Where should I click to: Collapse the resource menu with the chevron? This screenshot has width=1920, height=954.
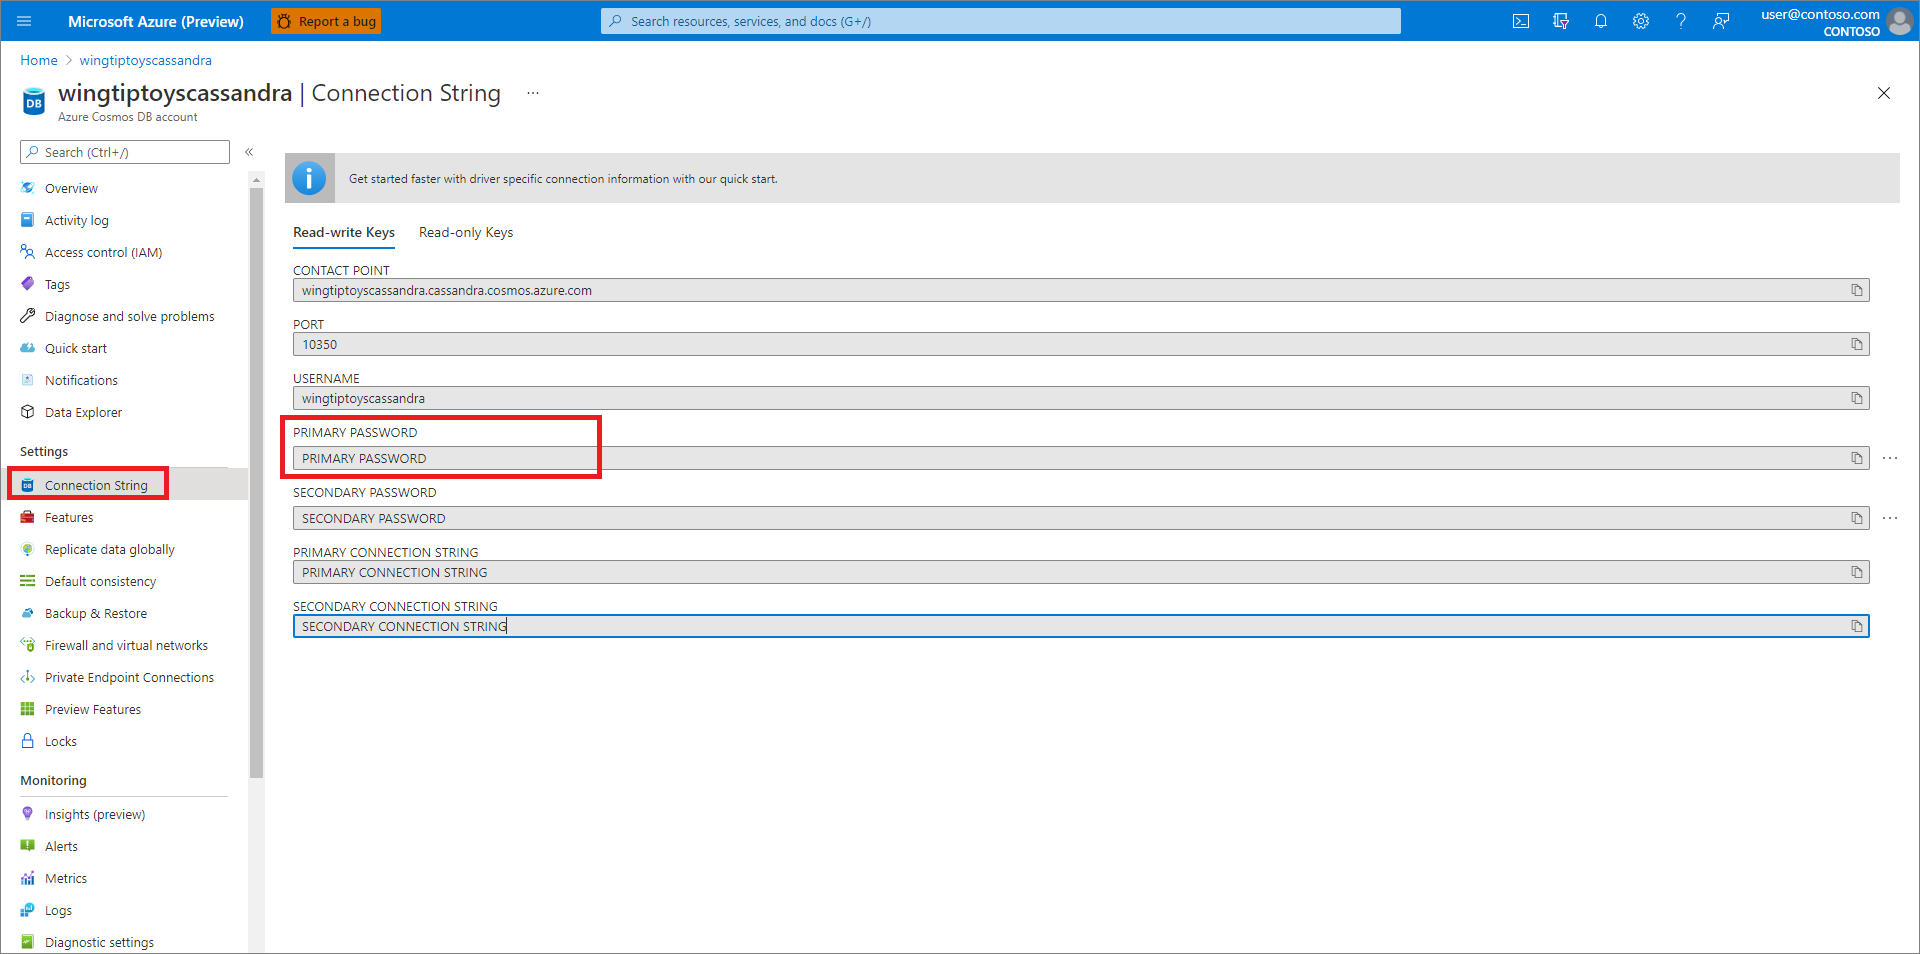coord(249,152)
